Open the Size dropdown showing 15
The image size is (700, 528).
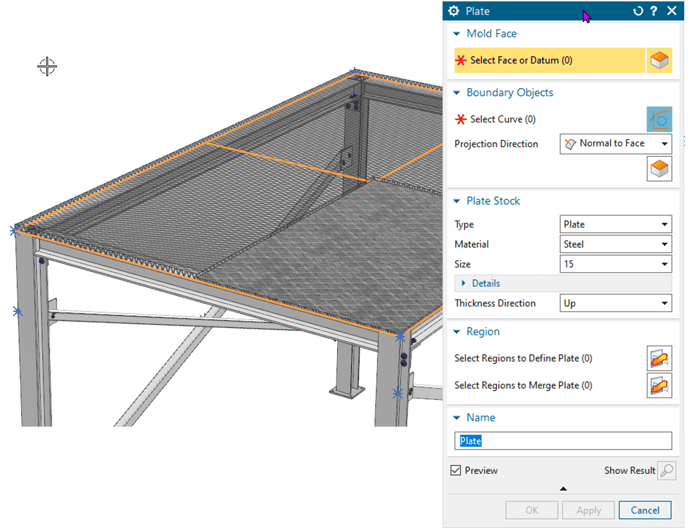tap(615, 264)
